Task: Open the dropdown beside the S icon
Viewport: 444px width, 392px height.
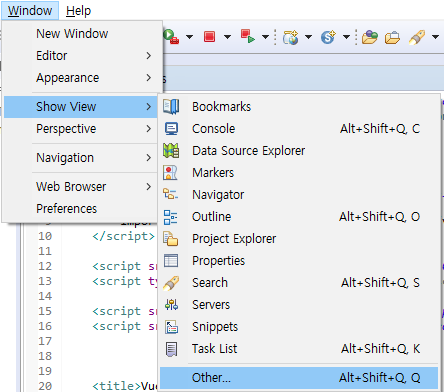Action: tap(347, 37)
